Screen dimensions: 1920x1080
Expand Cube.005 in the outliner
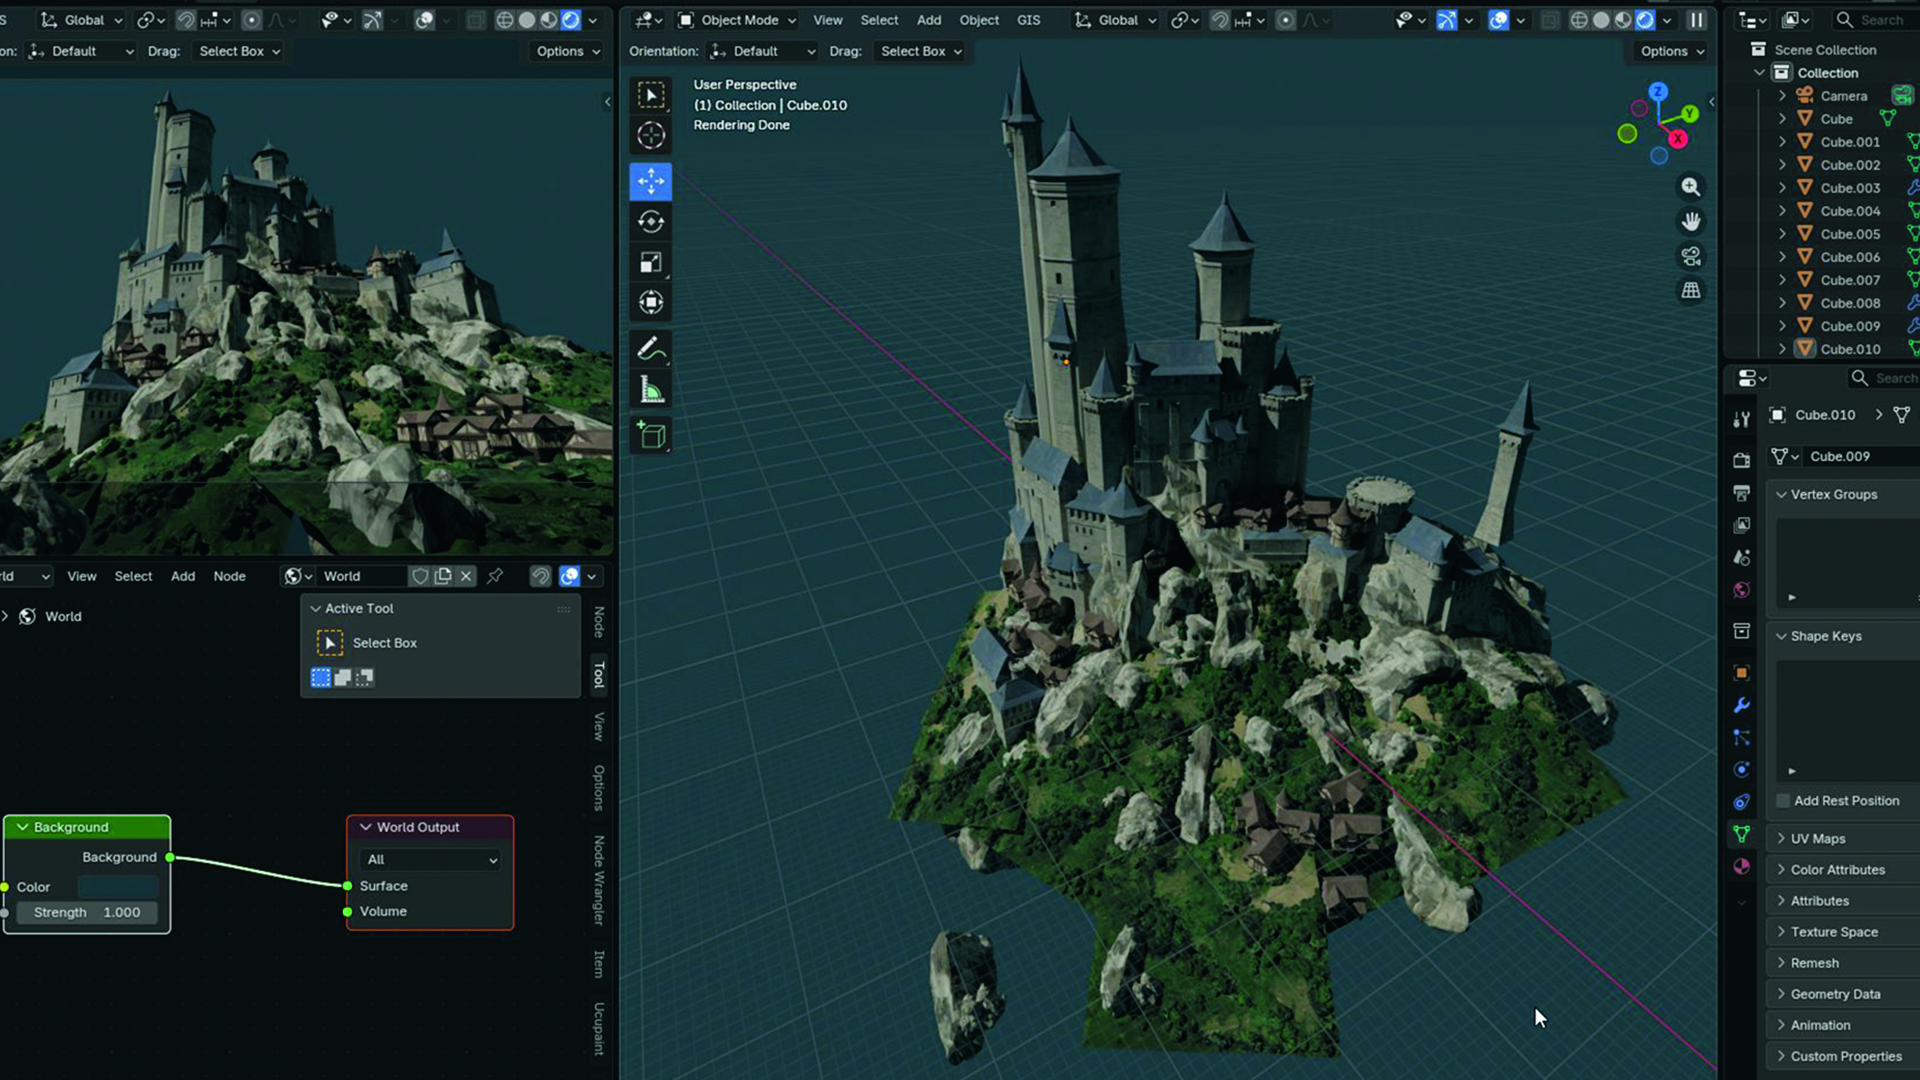point(1782,234)
